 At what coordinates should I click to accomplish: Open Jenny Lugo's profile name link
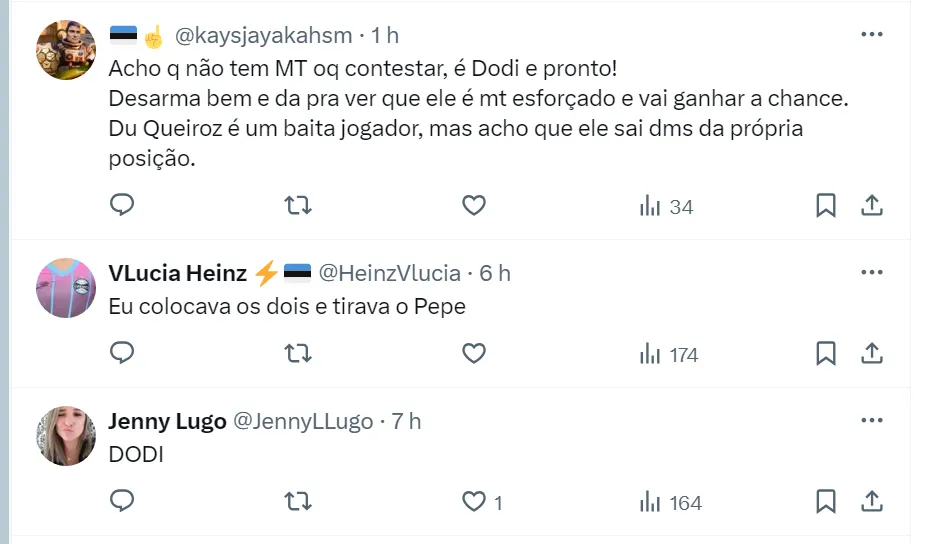tap(167, 422)
